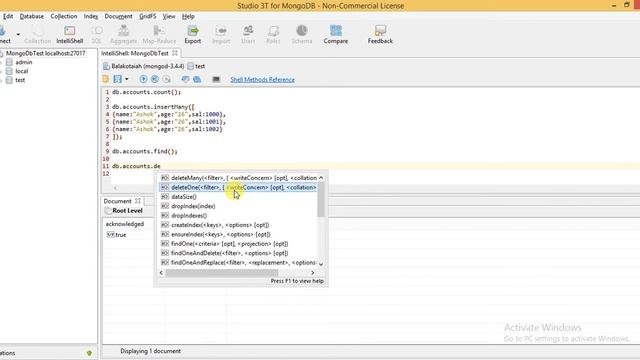Open the Database menu
Viewport: 640px width, 360px height.
31,16
